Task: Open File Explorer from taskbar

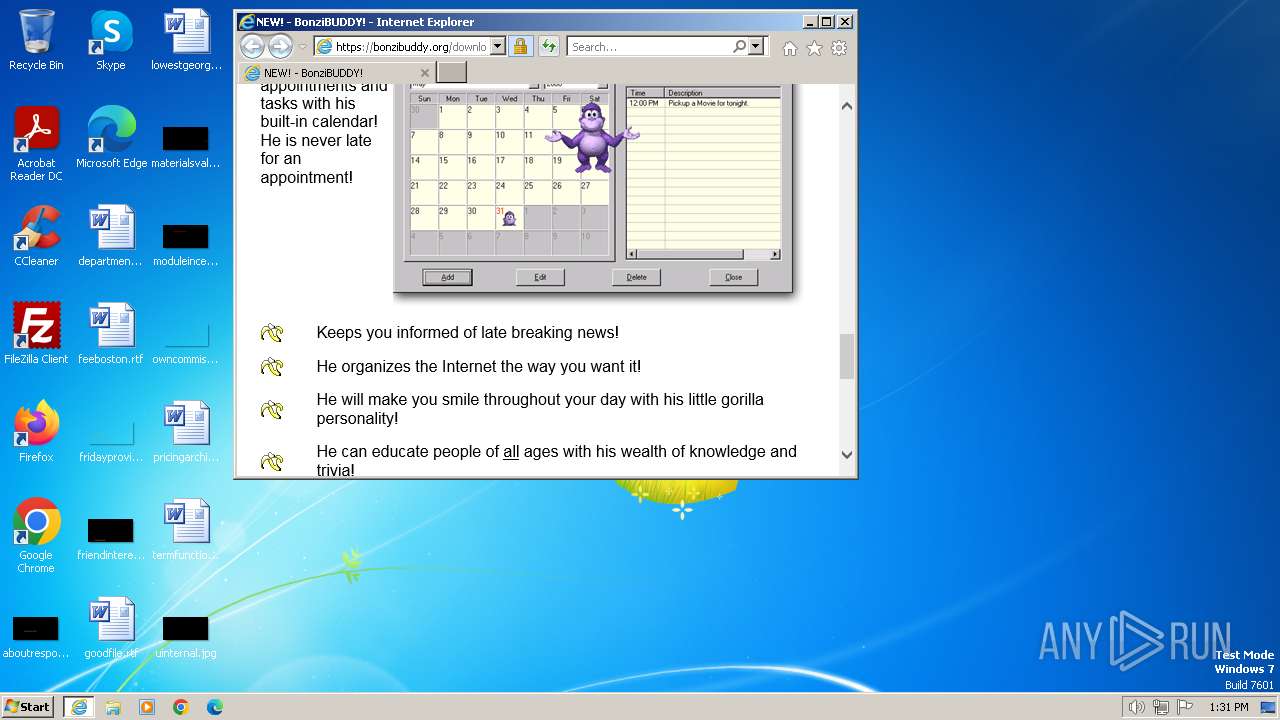Action: point(113,707)
